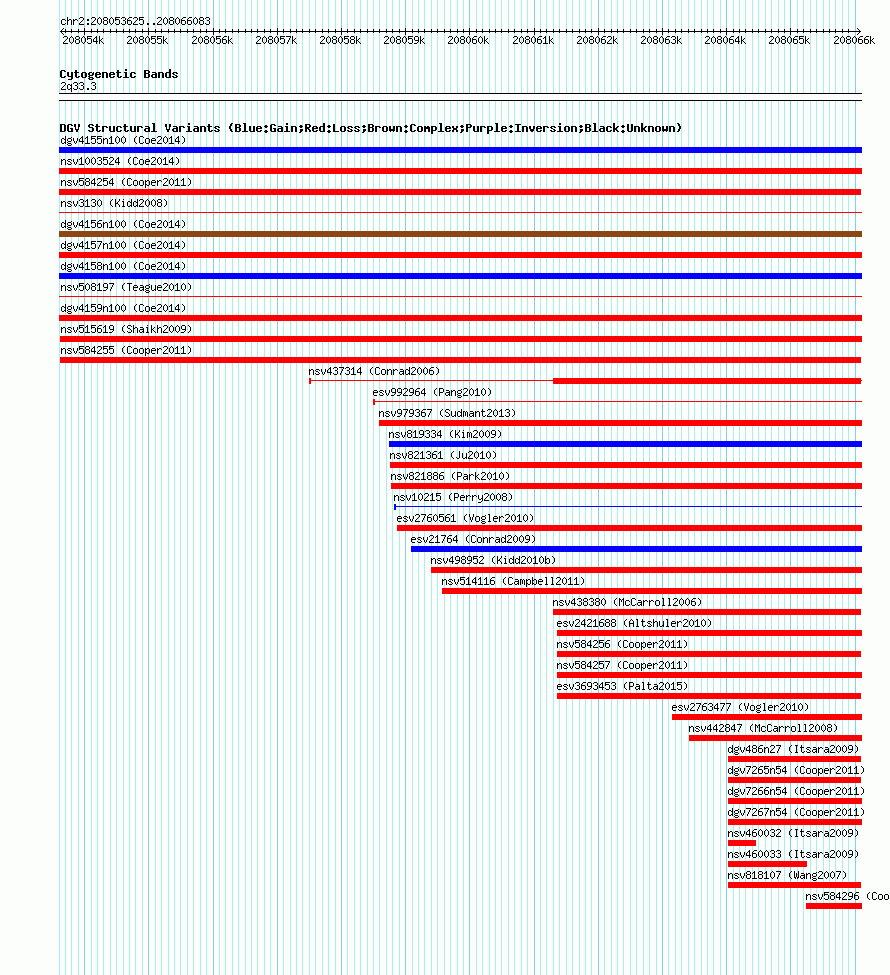Click nsv438380 (McCarroll2006) label
This screenshot has height=975, width=890.
[x=628, y=603]
